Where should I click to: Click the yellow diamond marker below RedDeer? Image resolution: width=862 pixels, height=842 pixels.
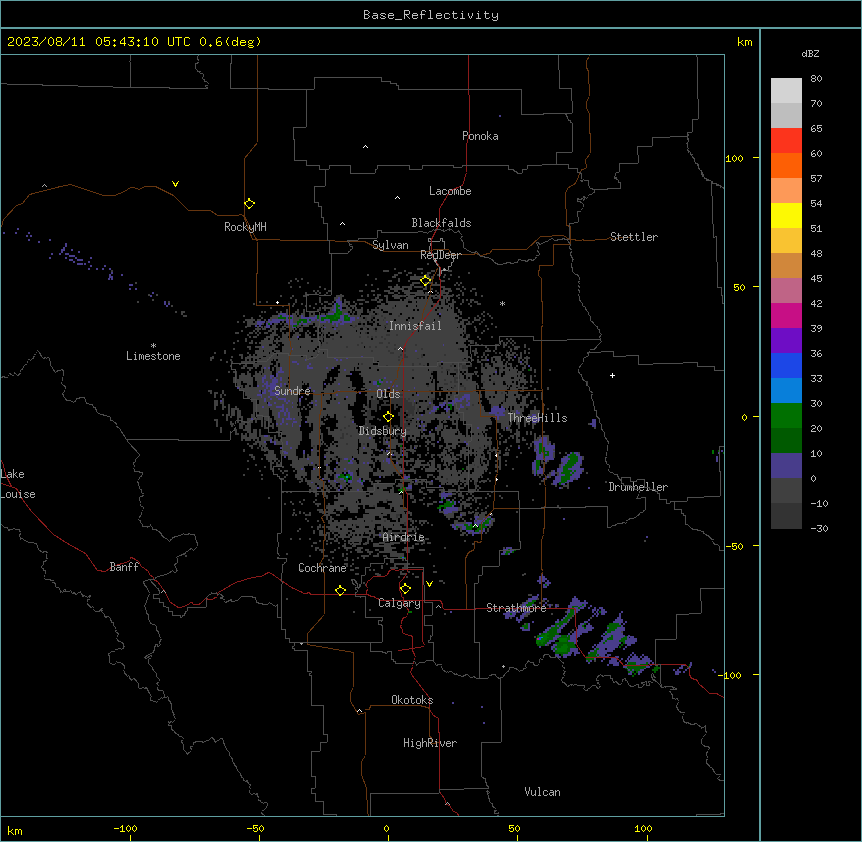coord(425,281)
